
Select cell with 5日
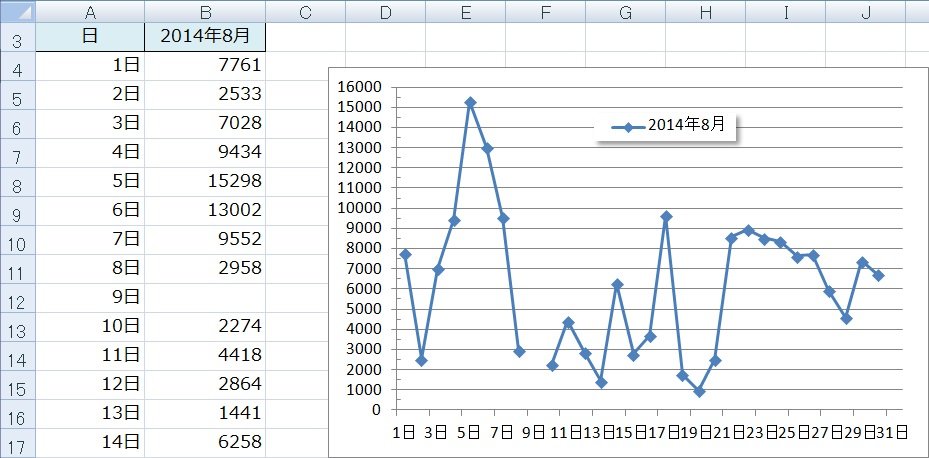tap(90, 182)
